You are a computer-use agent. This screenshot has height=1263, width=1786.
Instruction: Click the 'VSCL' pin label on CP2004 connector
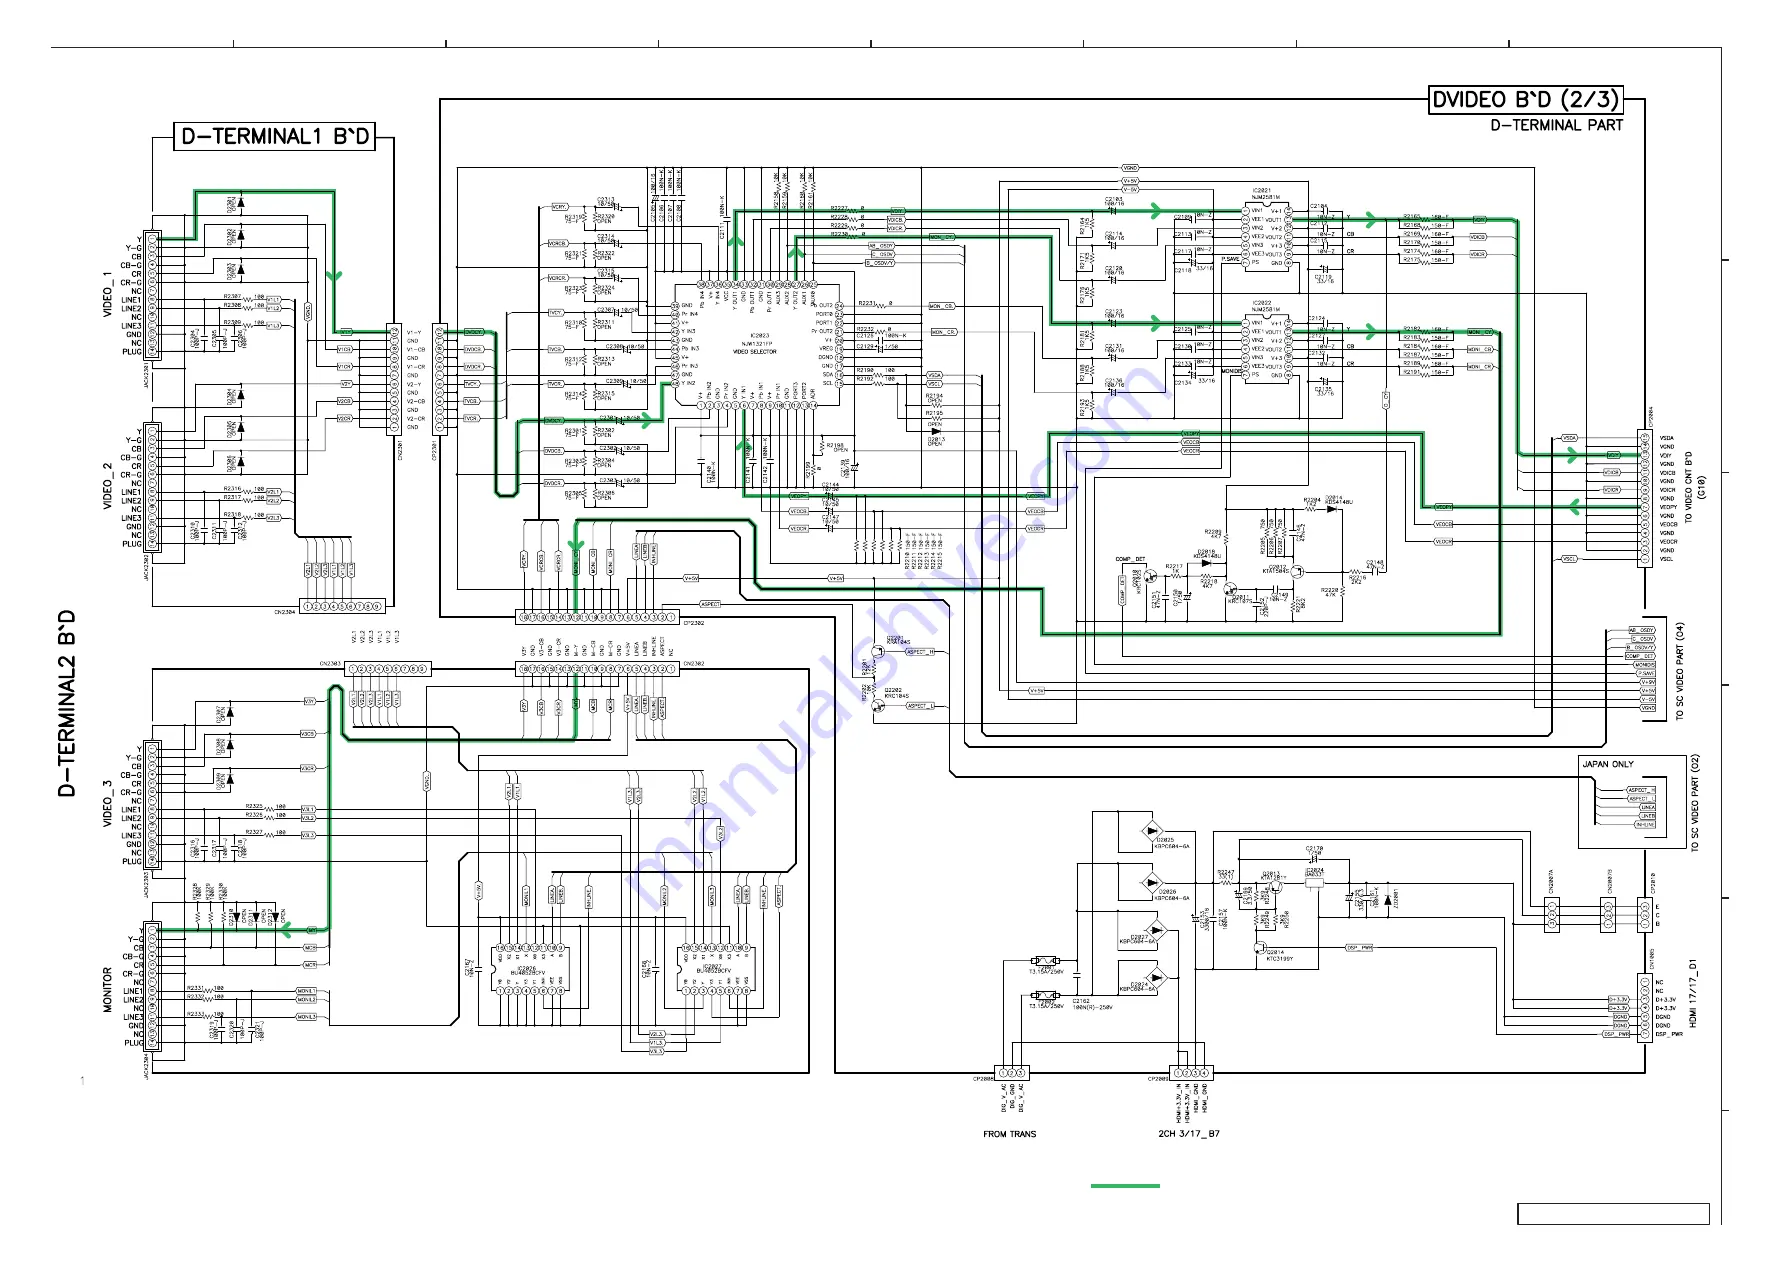1667,559
